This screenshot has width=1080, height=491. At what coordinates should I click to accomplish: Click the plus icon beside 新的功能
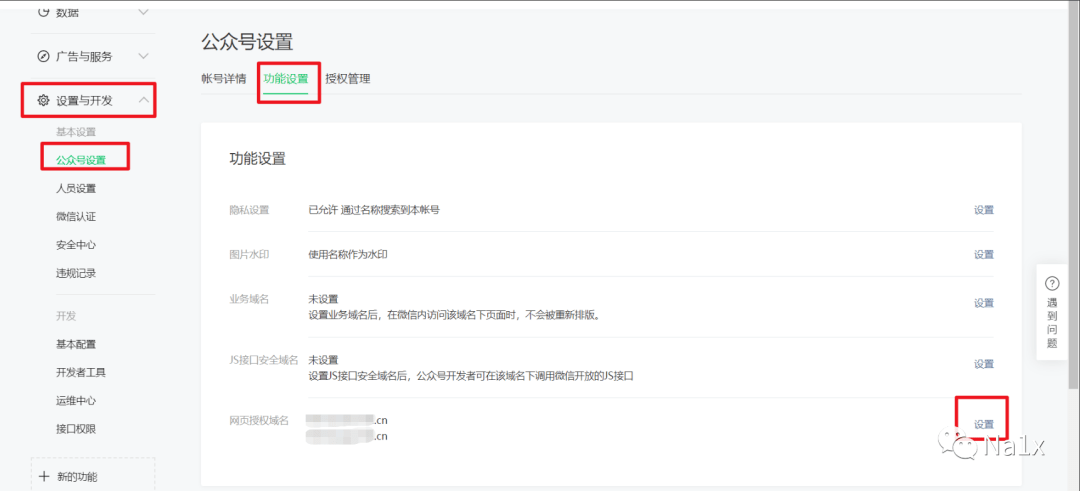tap(44, 477)
